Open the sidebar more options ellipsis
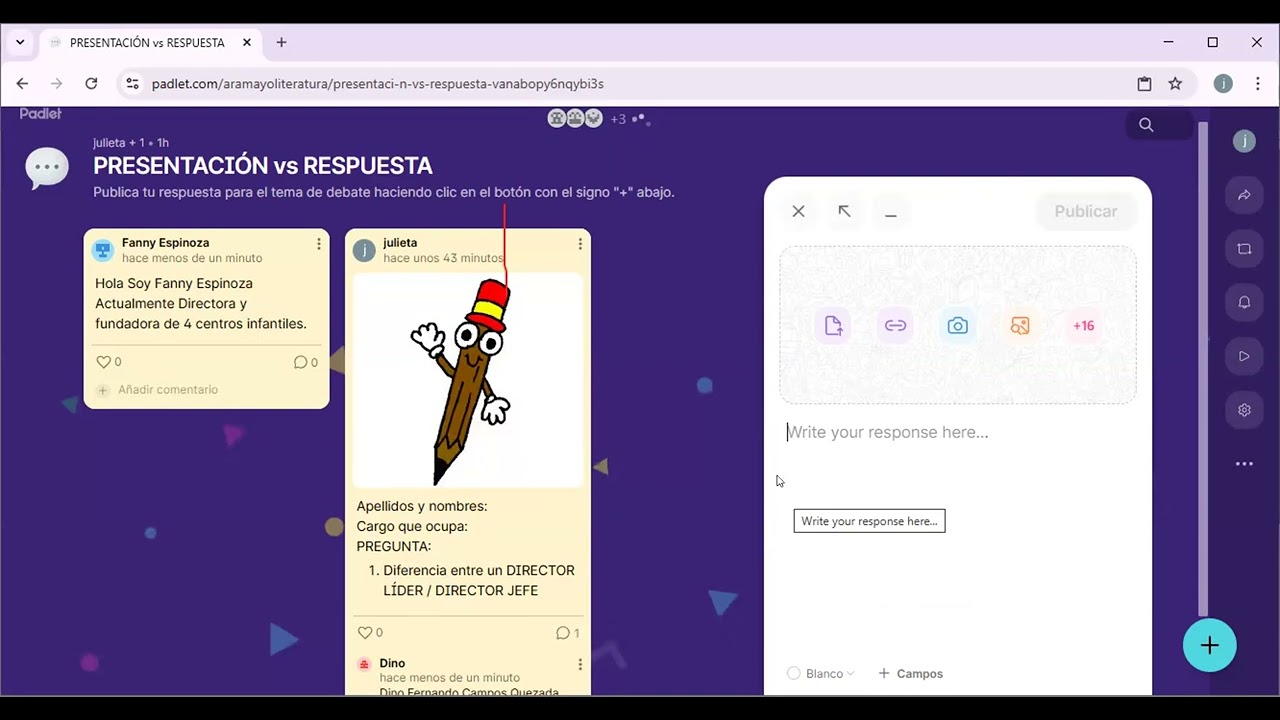The width and height of the screenshot is (1280, 720). pos(1244,464)
